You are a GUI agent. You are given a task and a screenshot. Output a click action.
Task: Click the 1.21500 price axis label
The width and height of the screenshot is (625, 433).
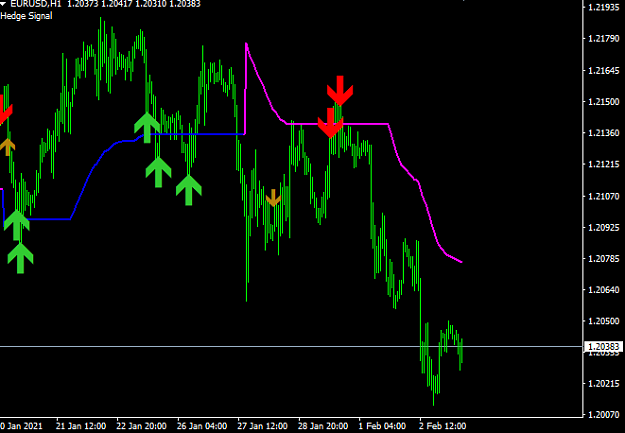(x=604, y=102)
